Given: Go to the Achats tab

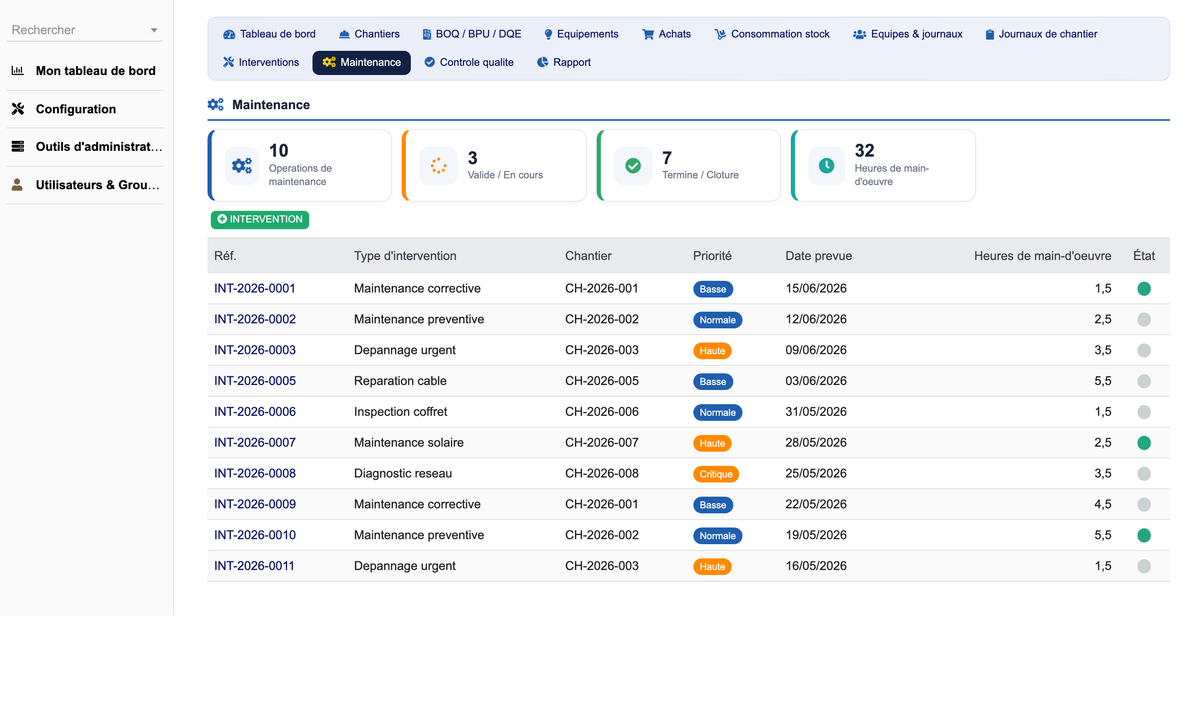Looking at the screenshot, I should pyautogui.click(x=667, y=34).
